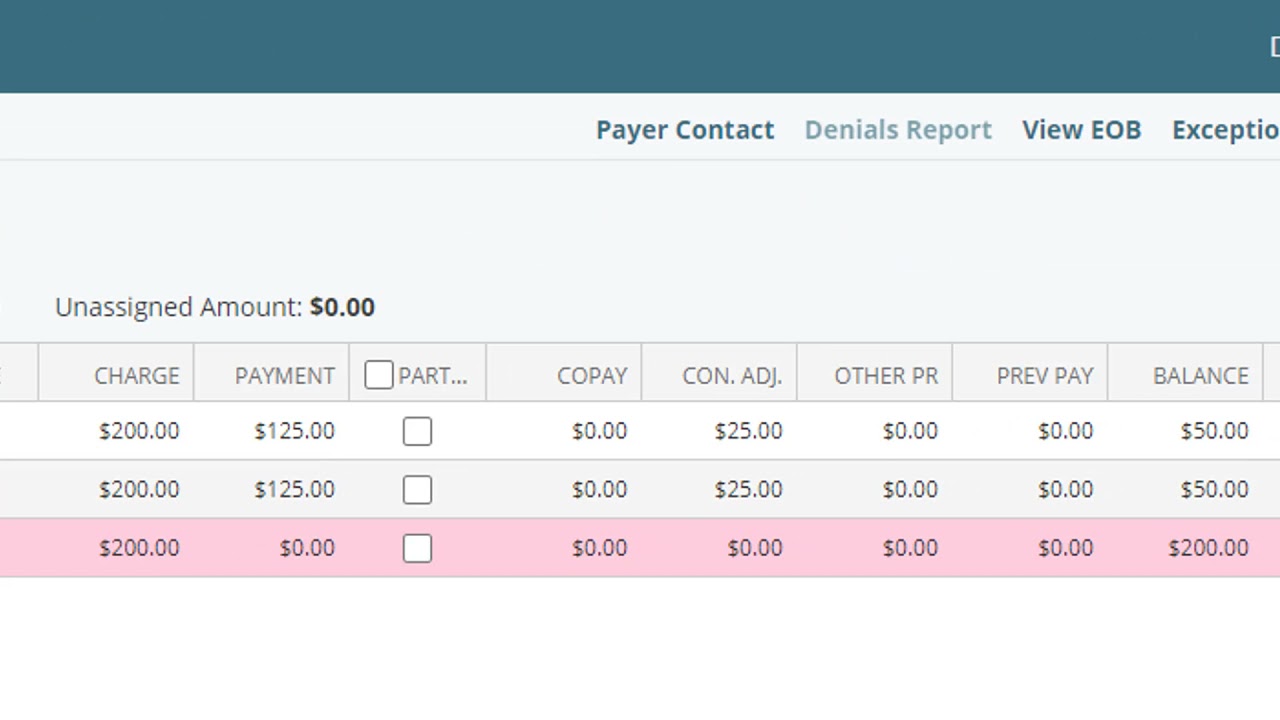Click the PREV PAY column header
The width and height of the screenshot is (1280, 720).
pyautogui.click(x=1045, y=376)
